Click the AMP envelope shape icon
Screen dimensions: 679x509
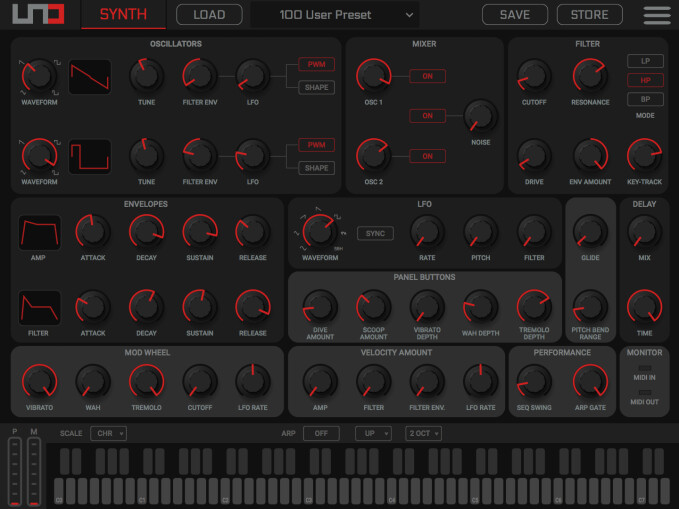(39, 232)
